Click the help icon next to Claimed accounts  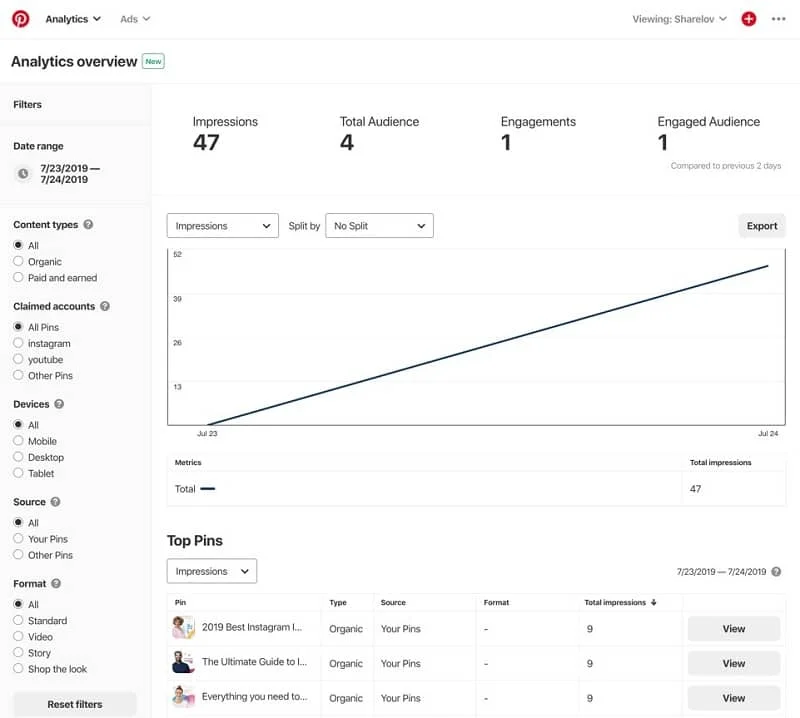pyautogui.click(x=105, y=307)
